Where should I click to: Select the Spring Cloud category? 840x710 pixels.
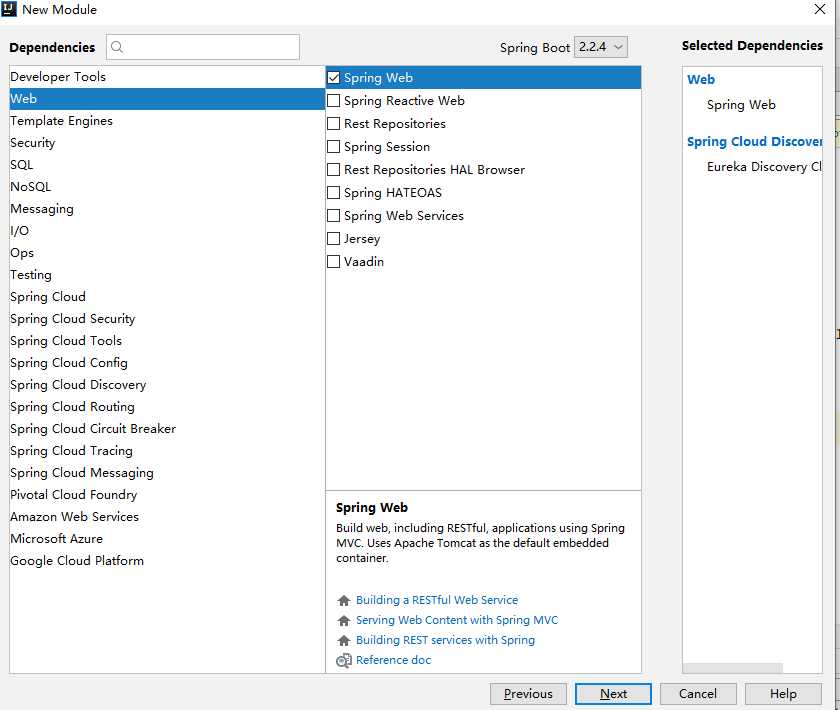point(167,296)
